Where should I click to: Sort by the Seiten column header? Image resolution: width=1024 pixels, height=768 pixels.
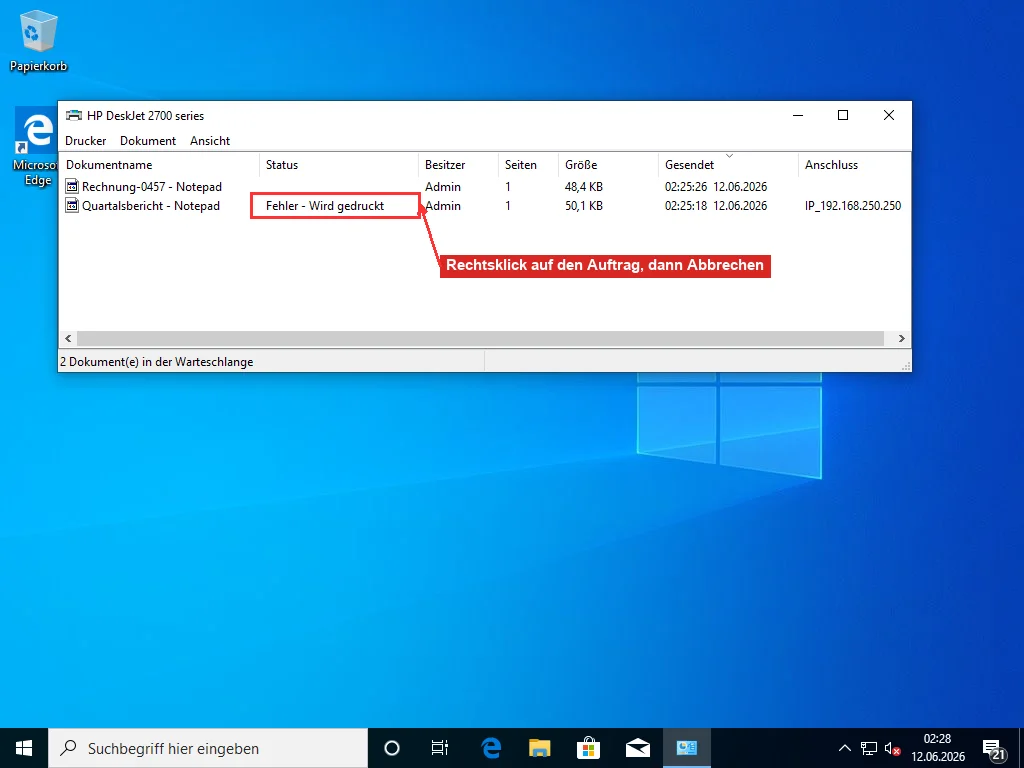click(x=528, y=165)
